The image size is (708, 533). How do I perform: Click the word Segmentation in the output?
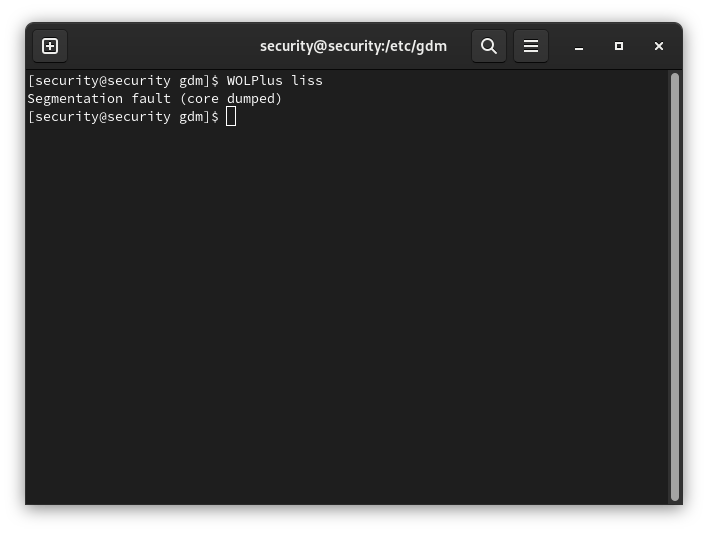(75, 98)
